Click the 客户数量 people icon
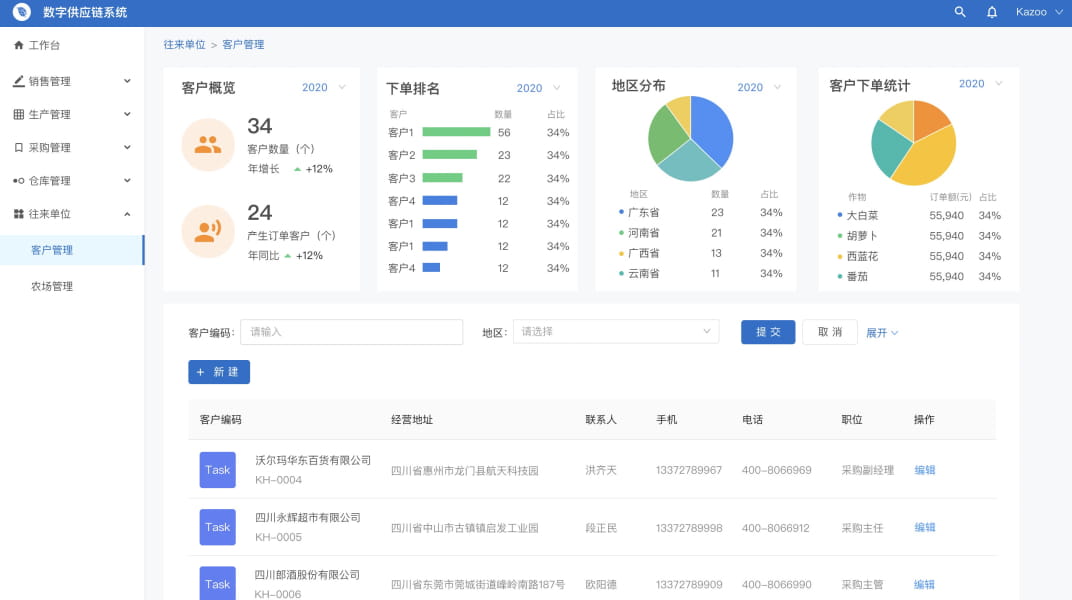 point(208,144)
